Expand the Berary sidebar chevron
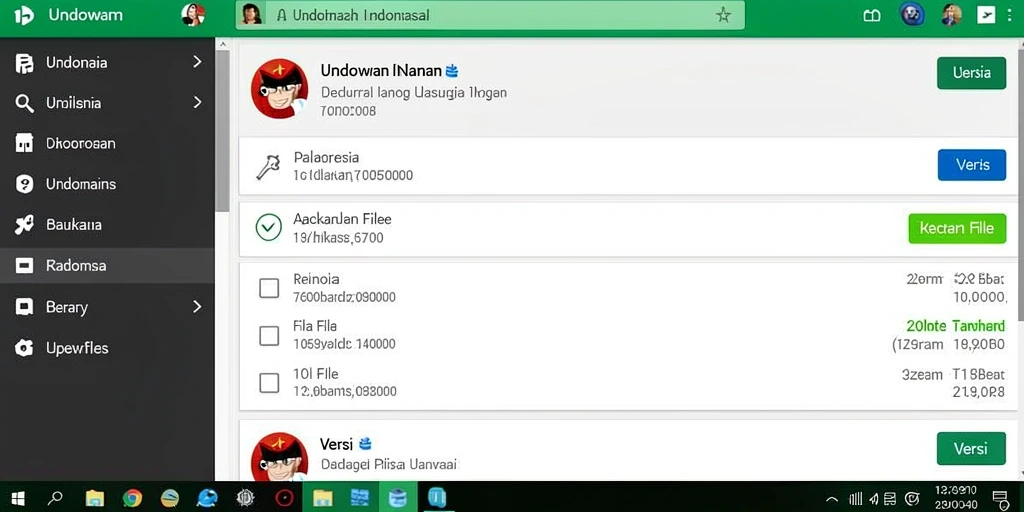 197,306
